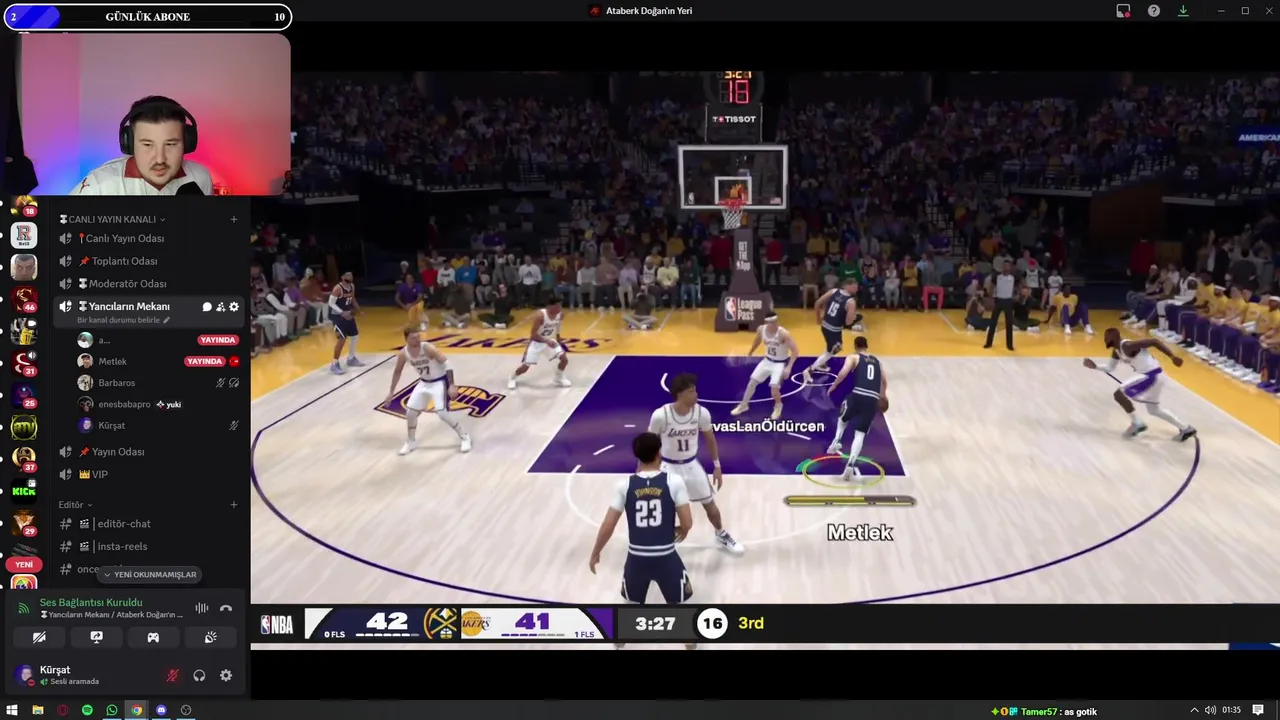Jump to YENİ OKUNMAMIŞLAR unread messages
Screen dimensions: 1280x720
coord(151,575)
